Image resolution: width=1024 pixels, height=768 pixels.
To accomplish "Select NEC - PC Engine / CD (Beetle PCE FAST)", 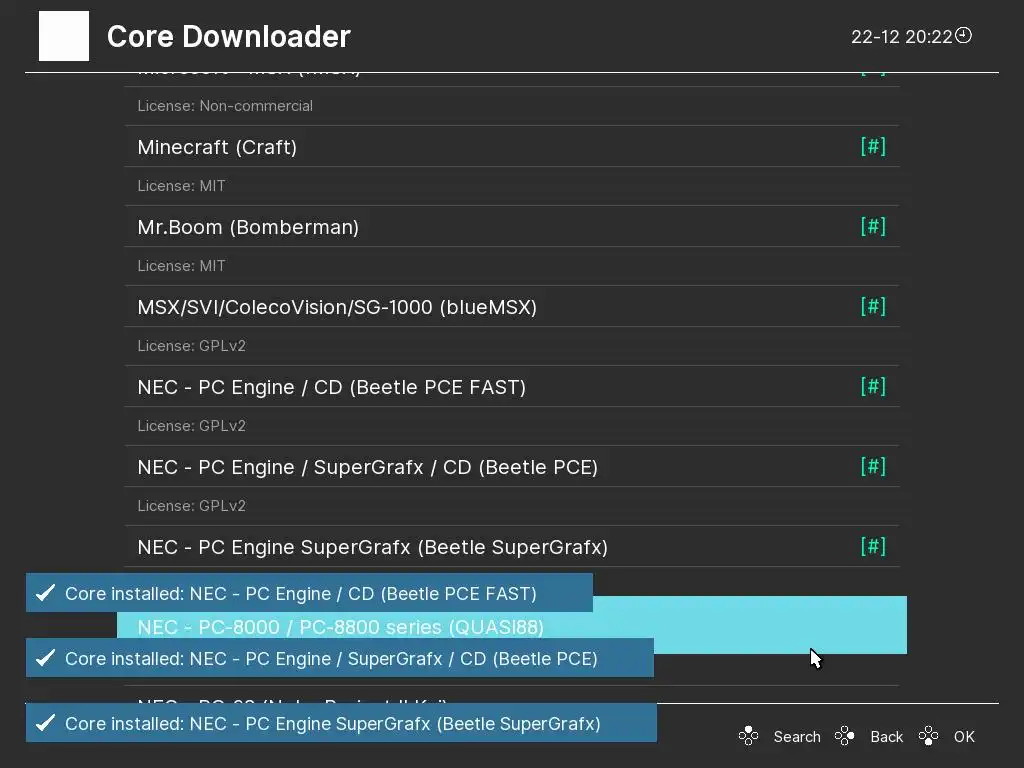I will coord(331,387).
